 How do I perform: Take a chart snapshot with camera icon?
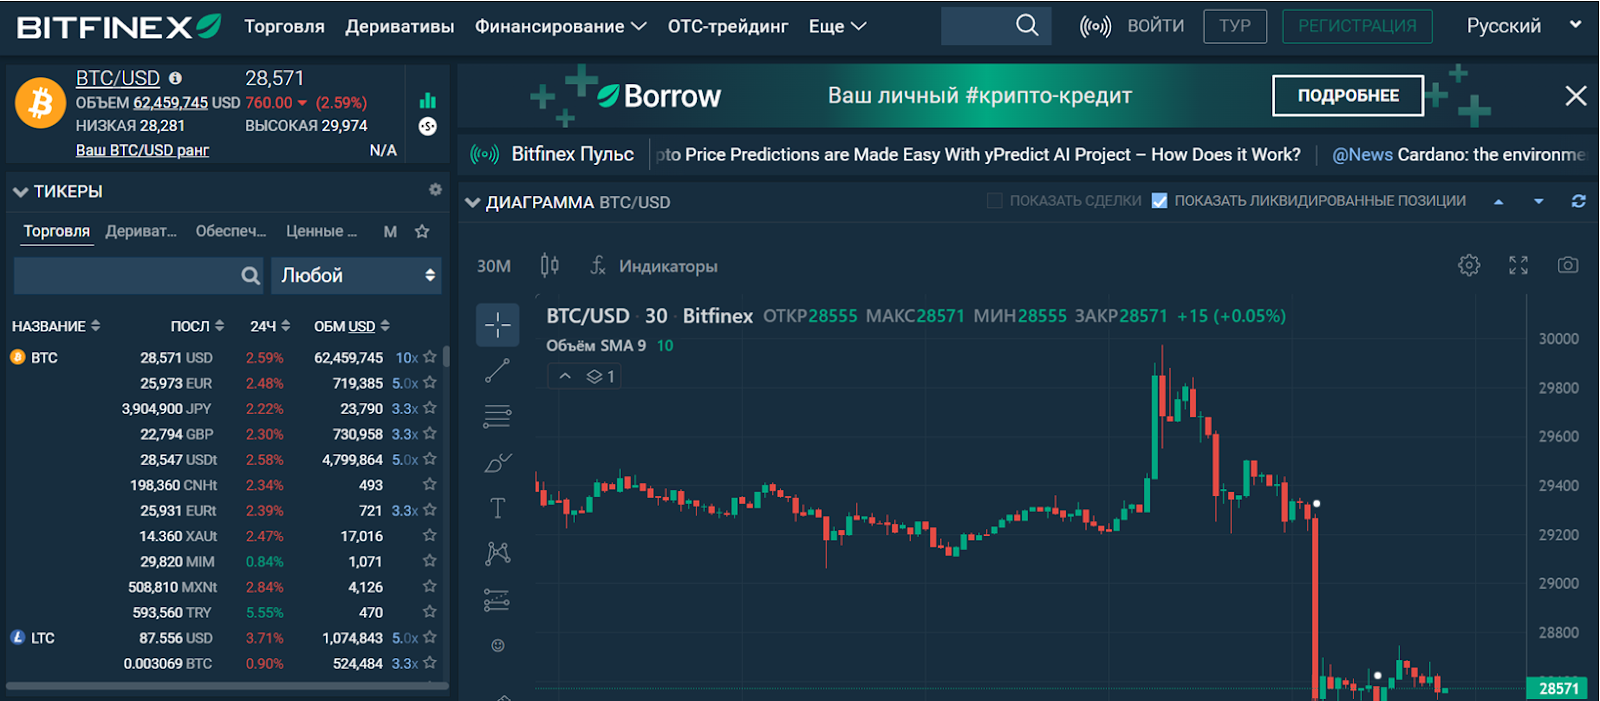tap(1568, 265)
